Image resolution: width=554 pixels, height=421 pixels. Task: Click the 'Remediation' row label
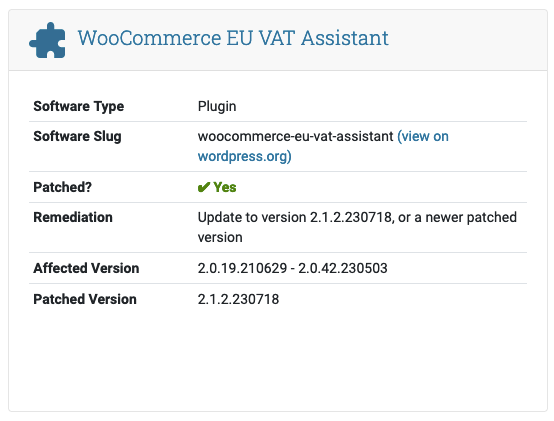(x=73, y=217)
